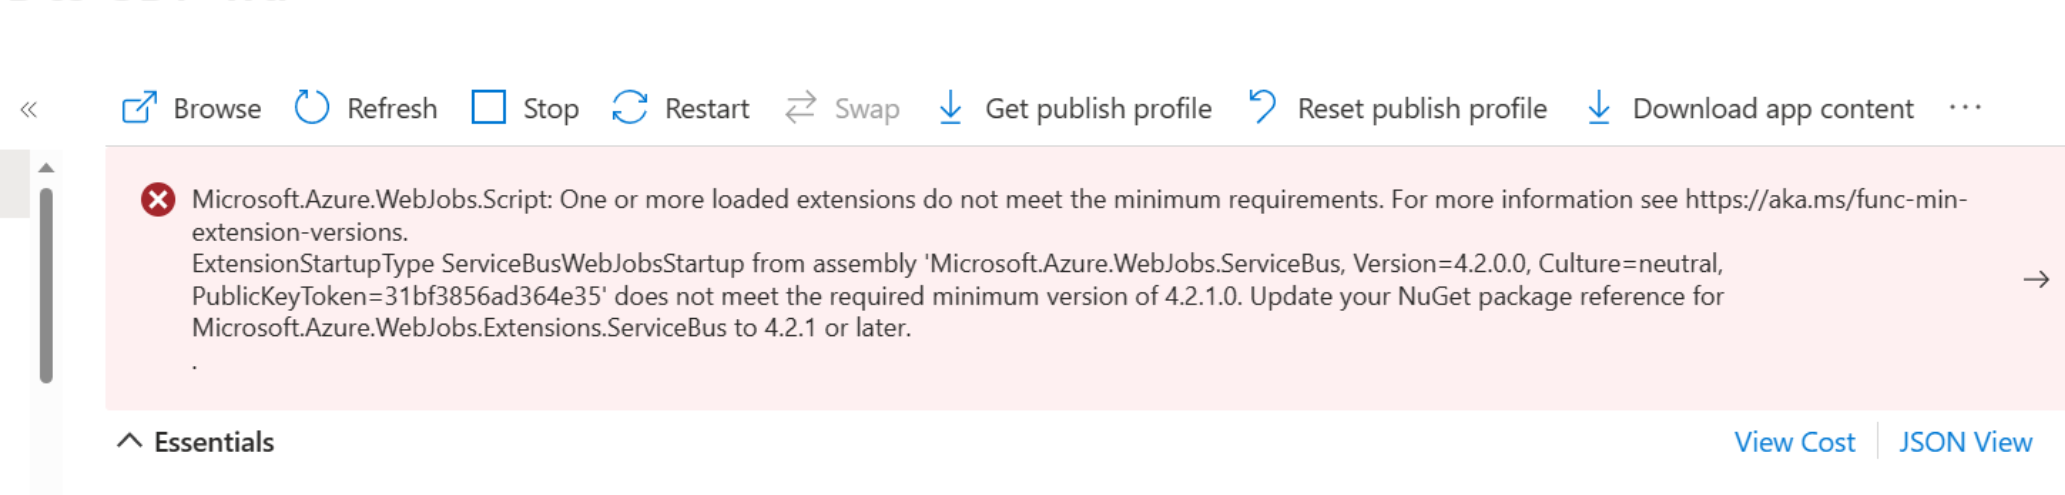This screenshot has height=495, width=2065.
Task: Click the Essentials heading text
Action: point(214,442)
